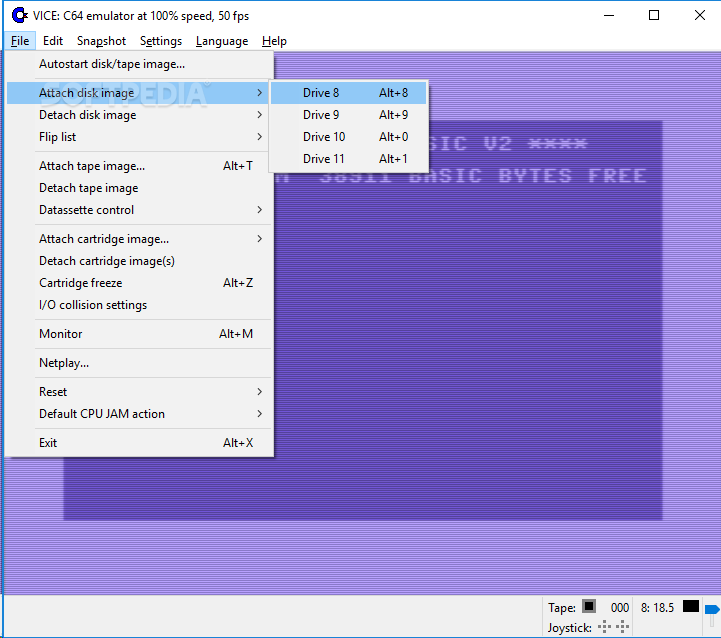Attach disk image to Drive 8
This screenshot has height=638, width=721.
click(349, 93)
